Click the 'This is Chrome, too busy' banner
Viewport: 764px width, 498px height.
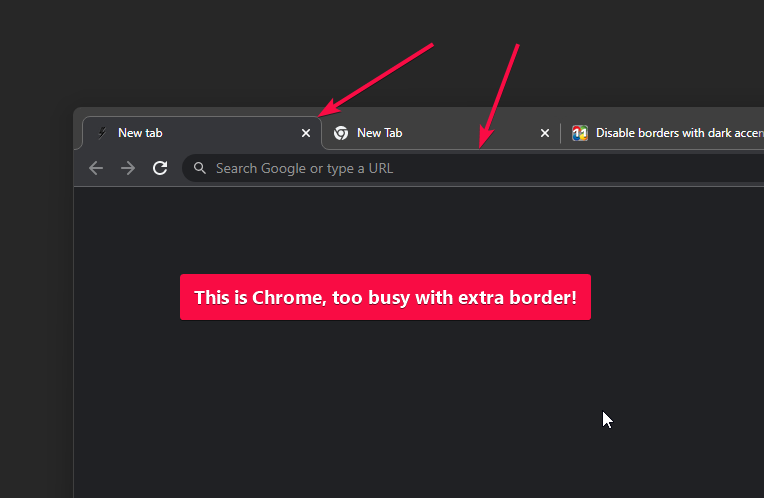point(385,297)
